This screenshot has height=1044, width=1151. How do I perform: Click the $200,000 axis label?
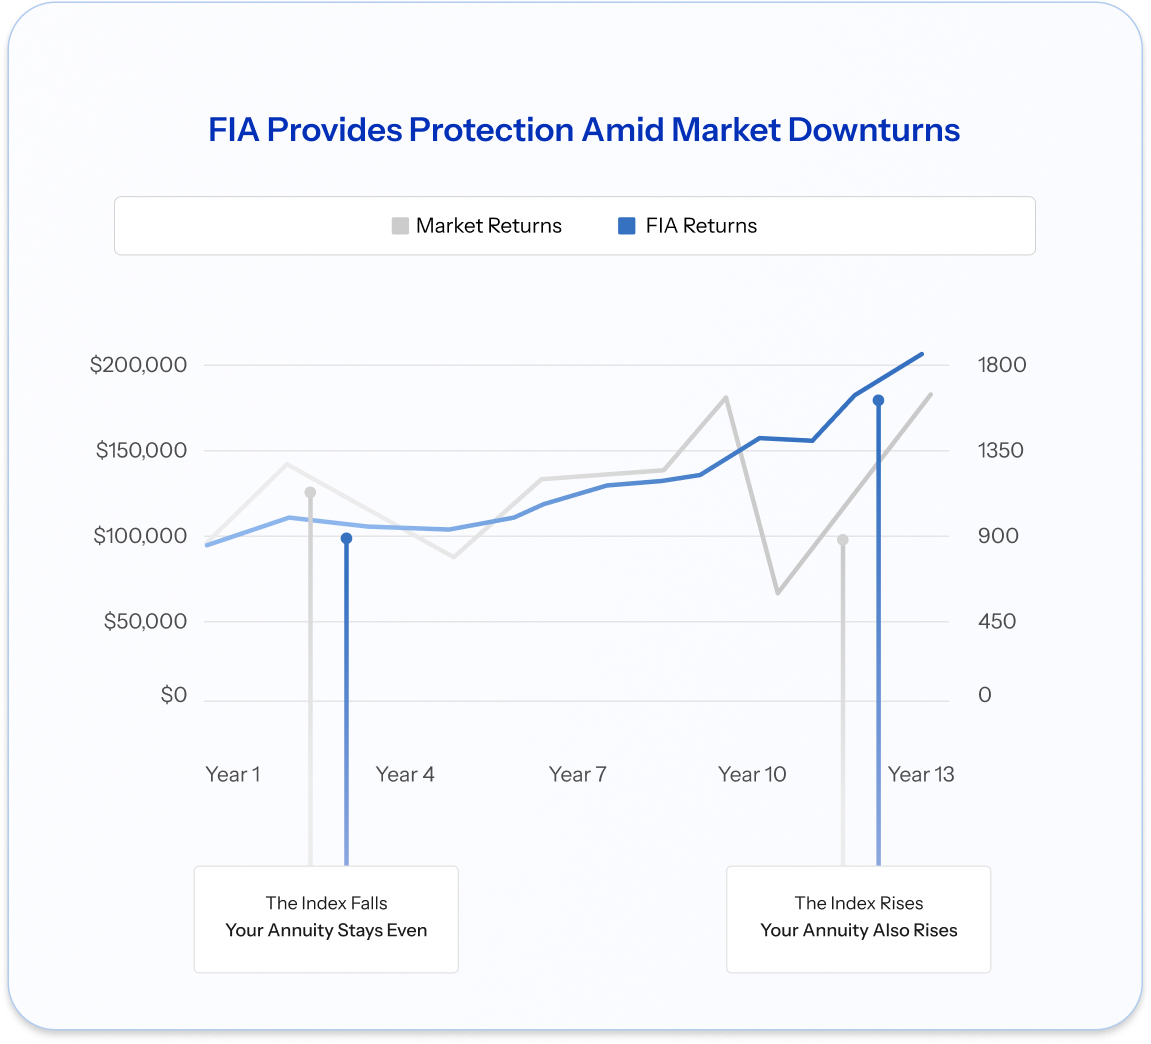pyautogui.click(x=139, y=365)
